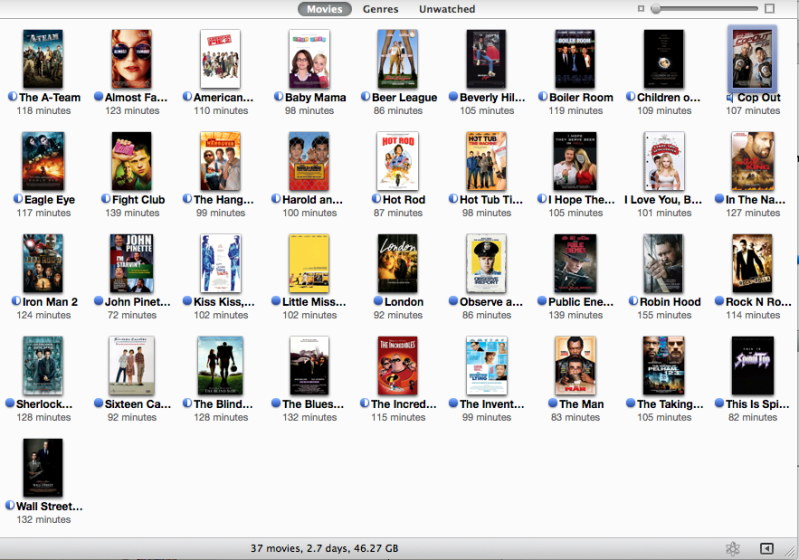Select the Baby Mama poster
This screenshot has height=560, width=799.
(309, 59)
